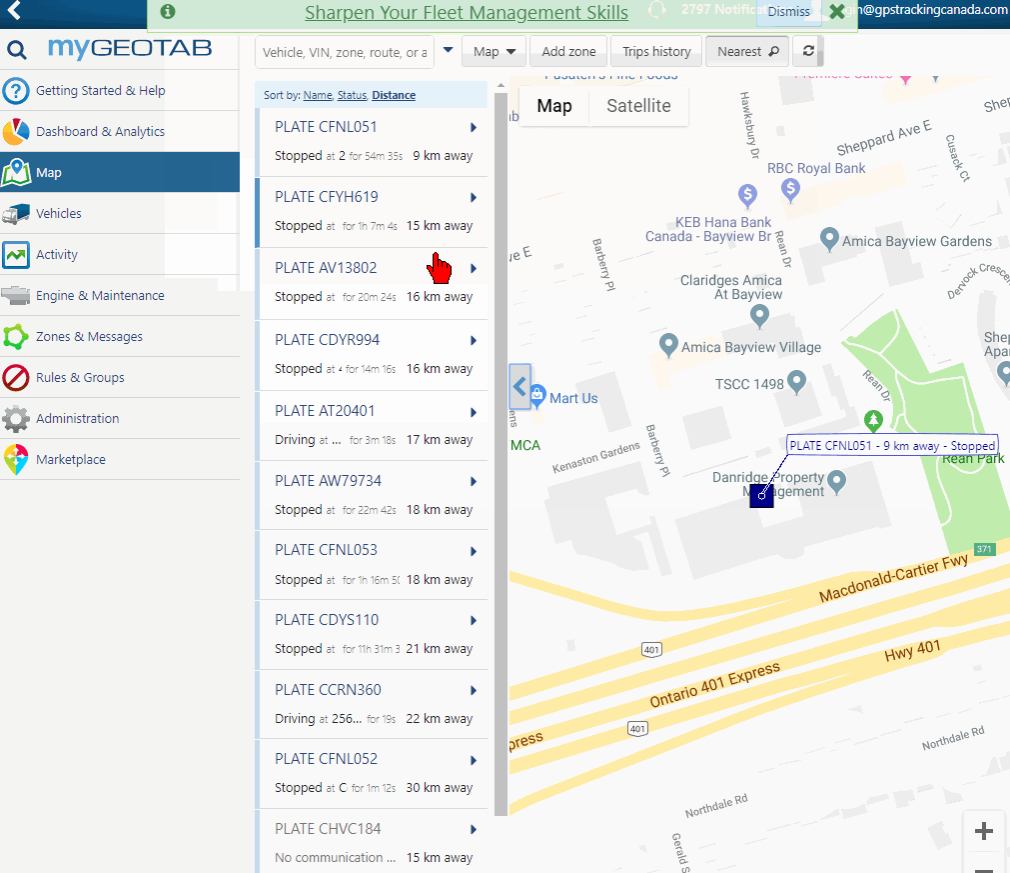
Task: Switch map to Map view tab
Action: (x=554, y=106)
